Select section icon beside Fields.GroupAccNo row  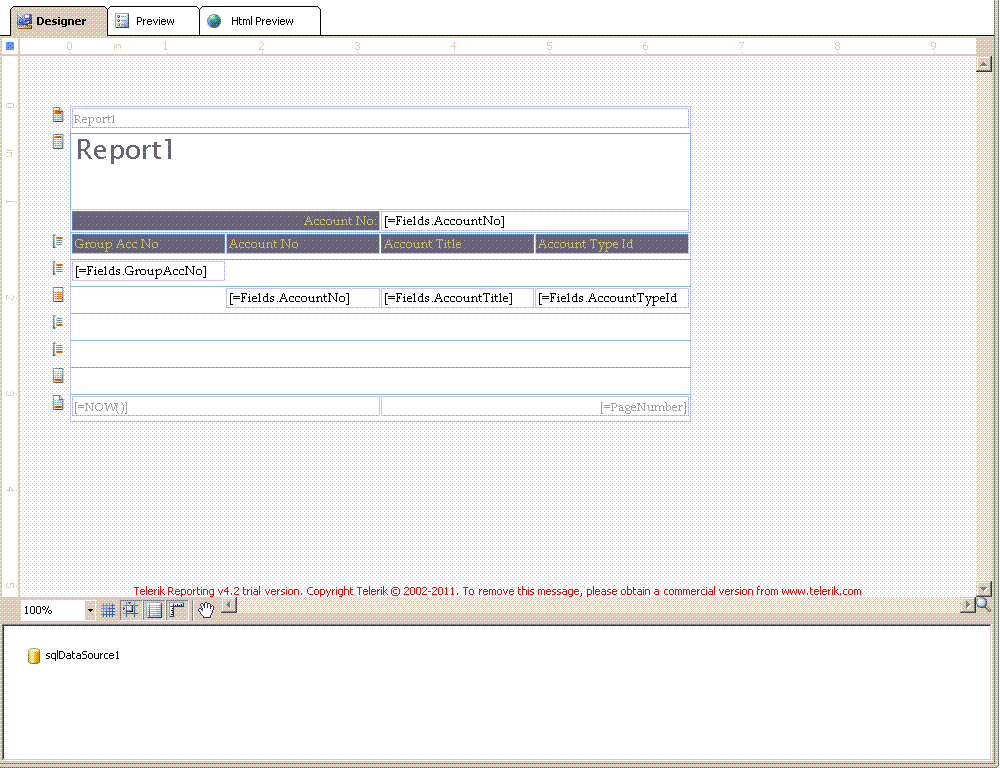[x=58, y=269]
